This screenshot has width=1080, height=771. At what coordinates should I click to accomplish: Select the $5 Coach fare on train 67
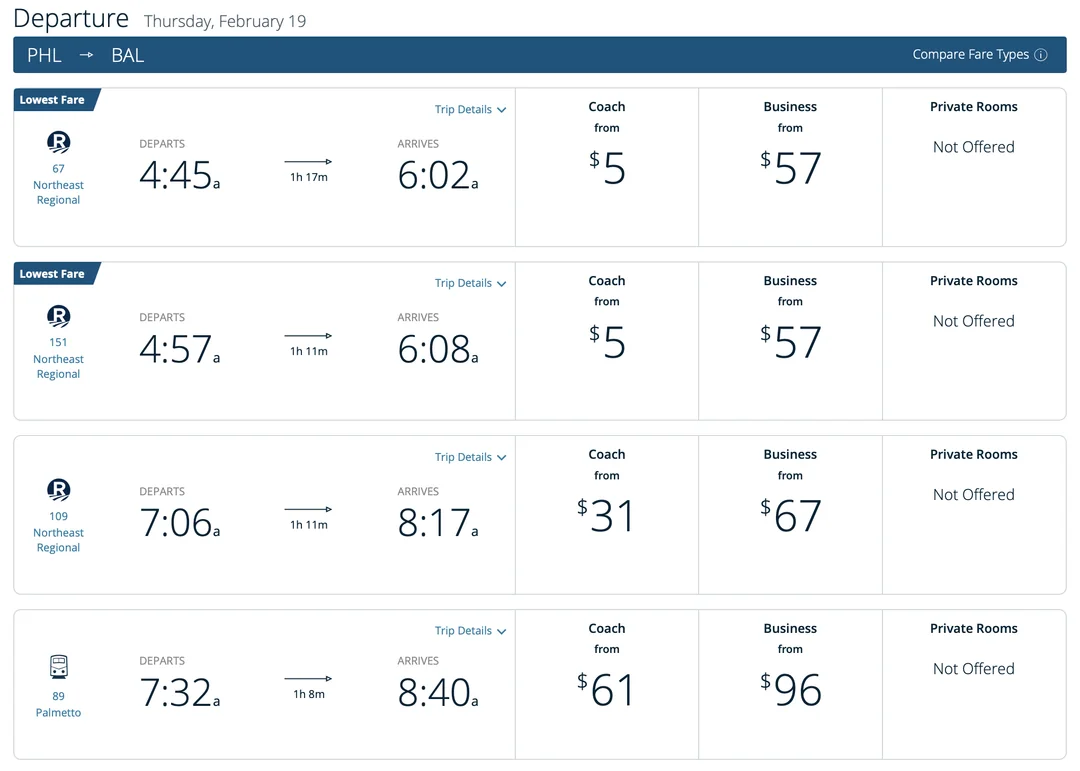[607, 167]
